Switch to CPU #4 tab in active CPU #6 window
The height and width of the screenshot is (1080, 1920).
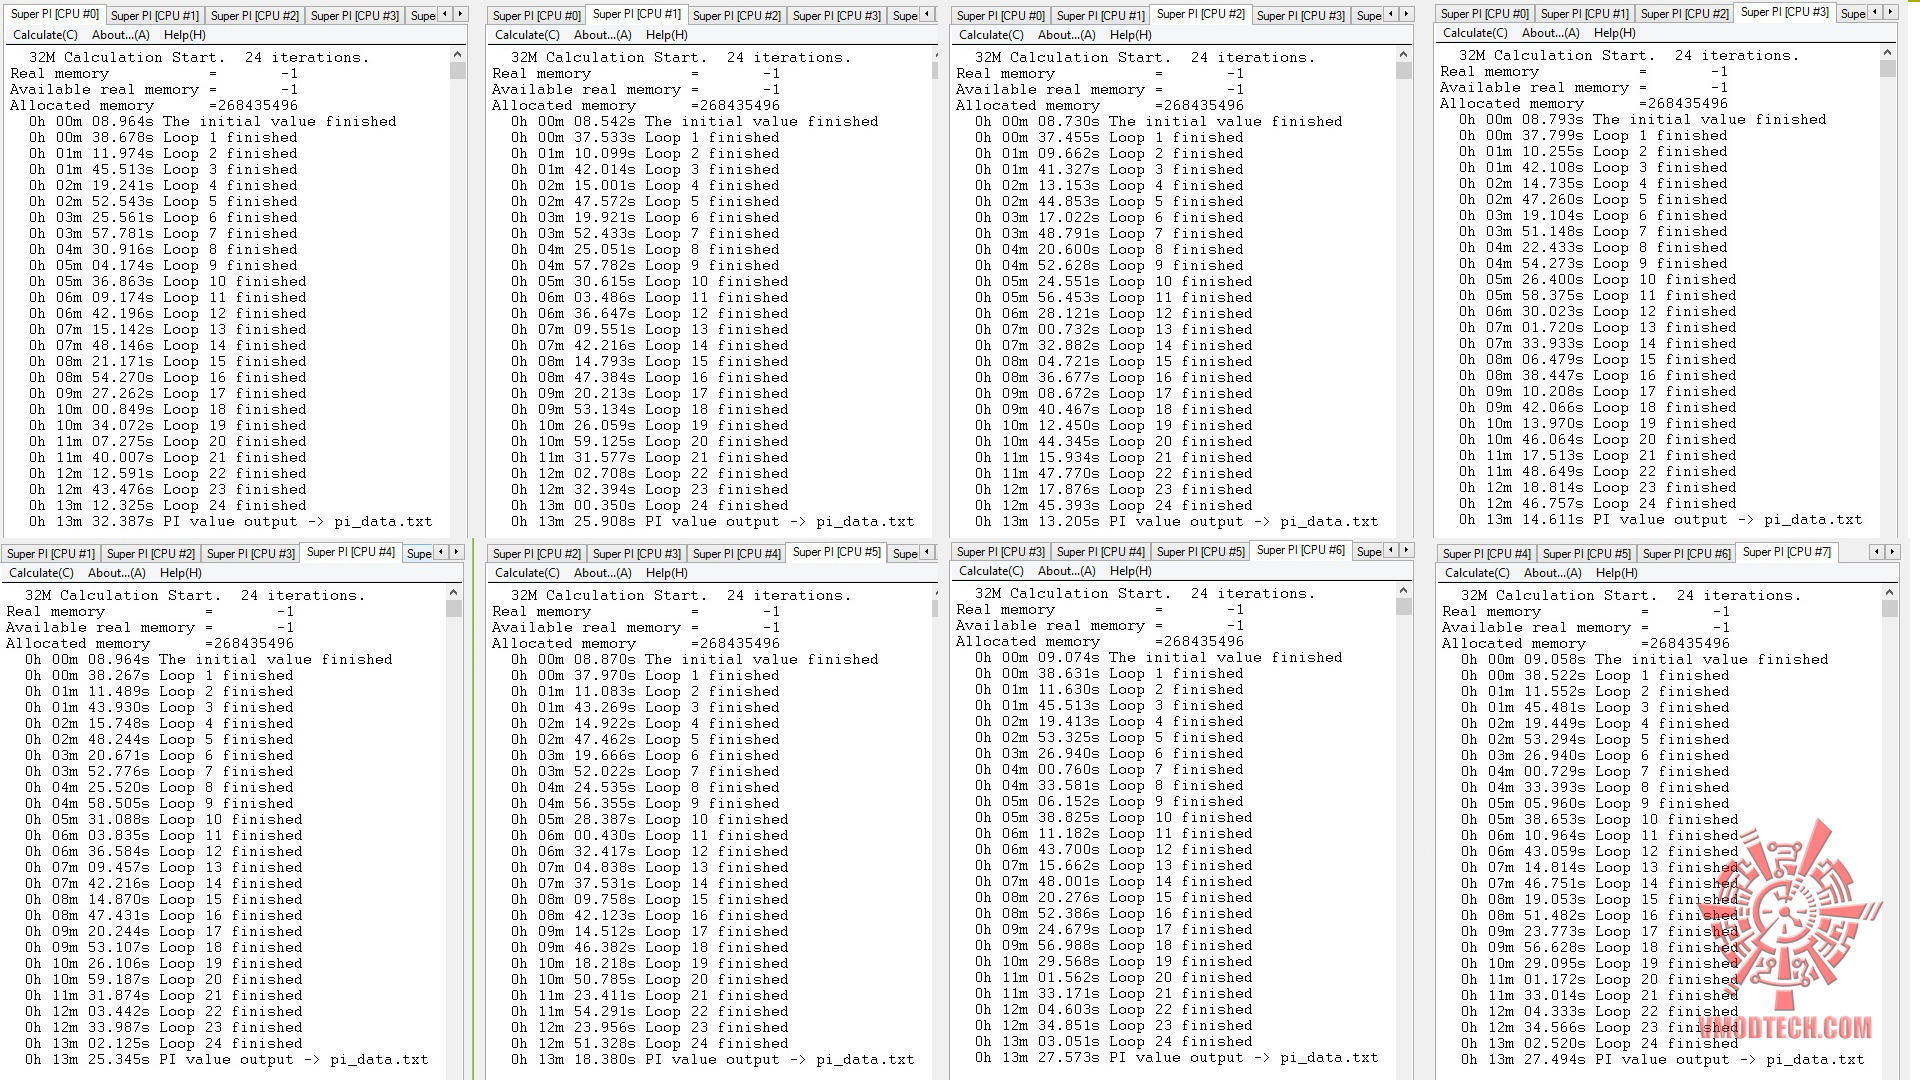coord(1100,551)
